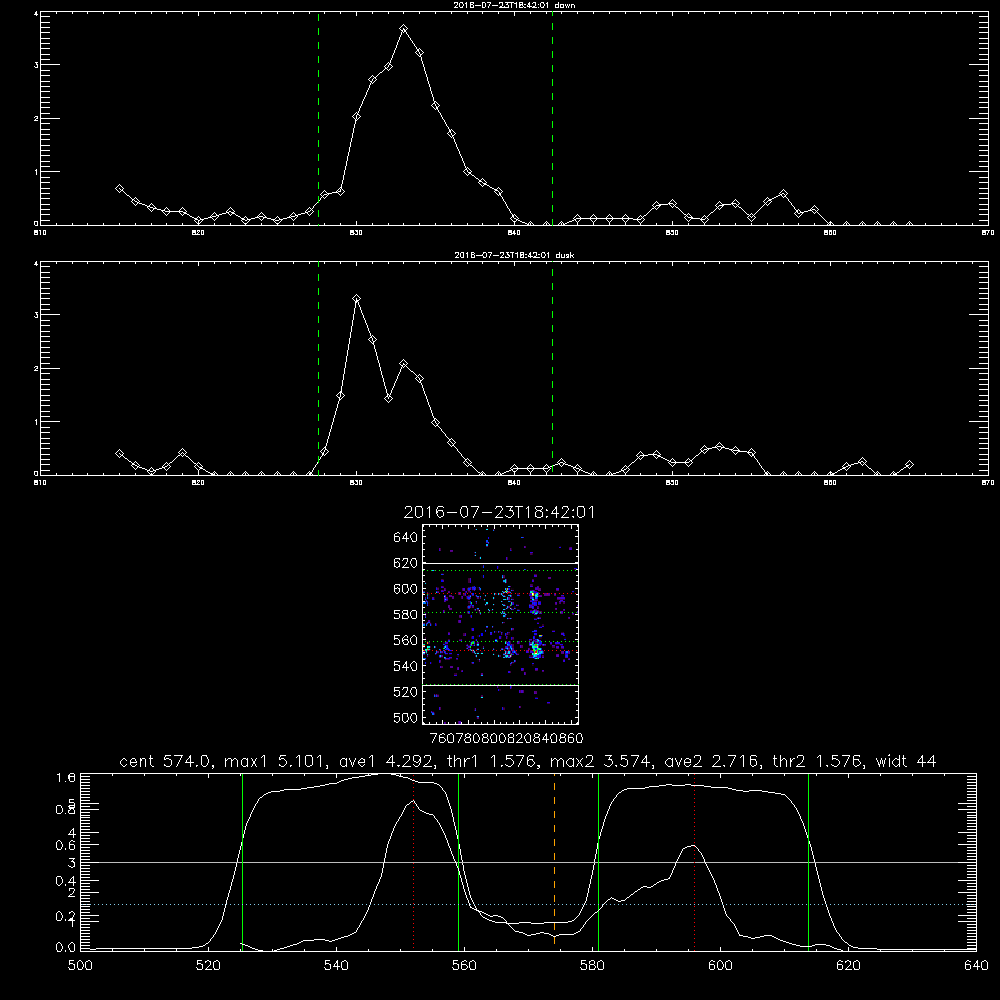Image resolution: width=1000 pixels, height=1000 pixels.
Task: Click the dawn plot y-axis label 3
Action: tap(36, 65)
